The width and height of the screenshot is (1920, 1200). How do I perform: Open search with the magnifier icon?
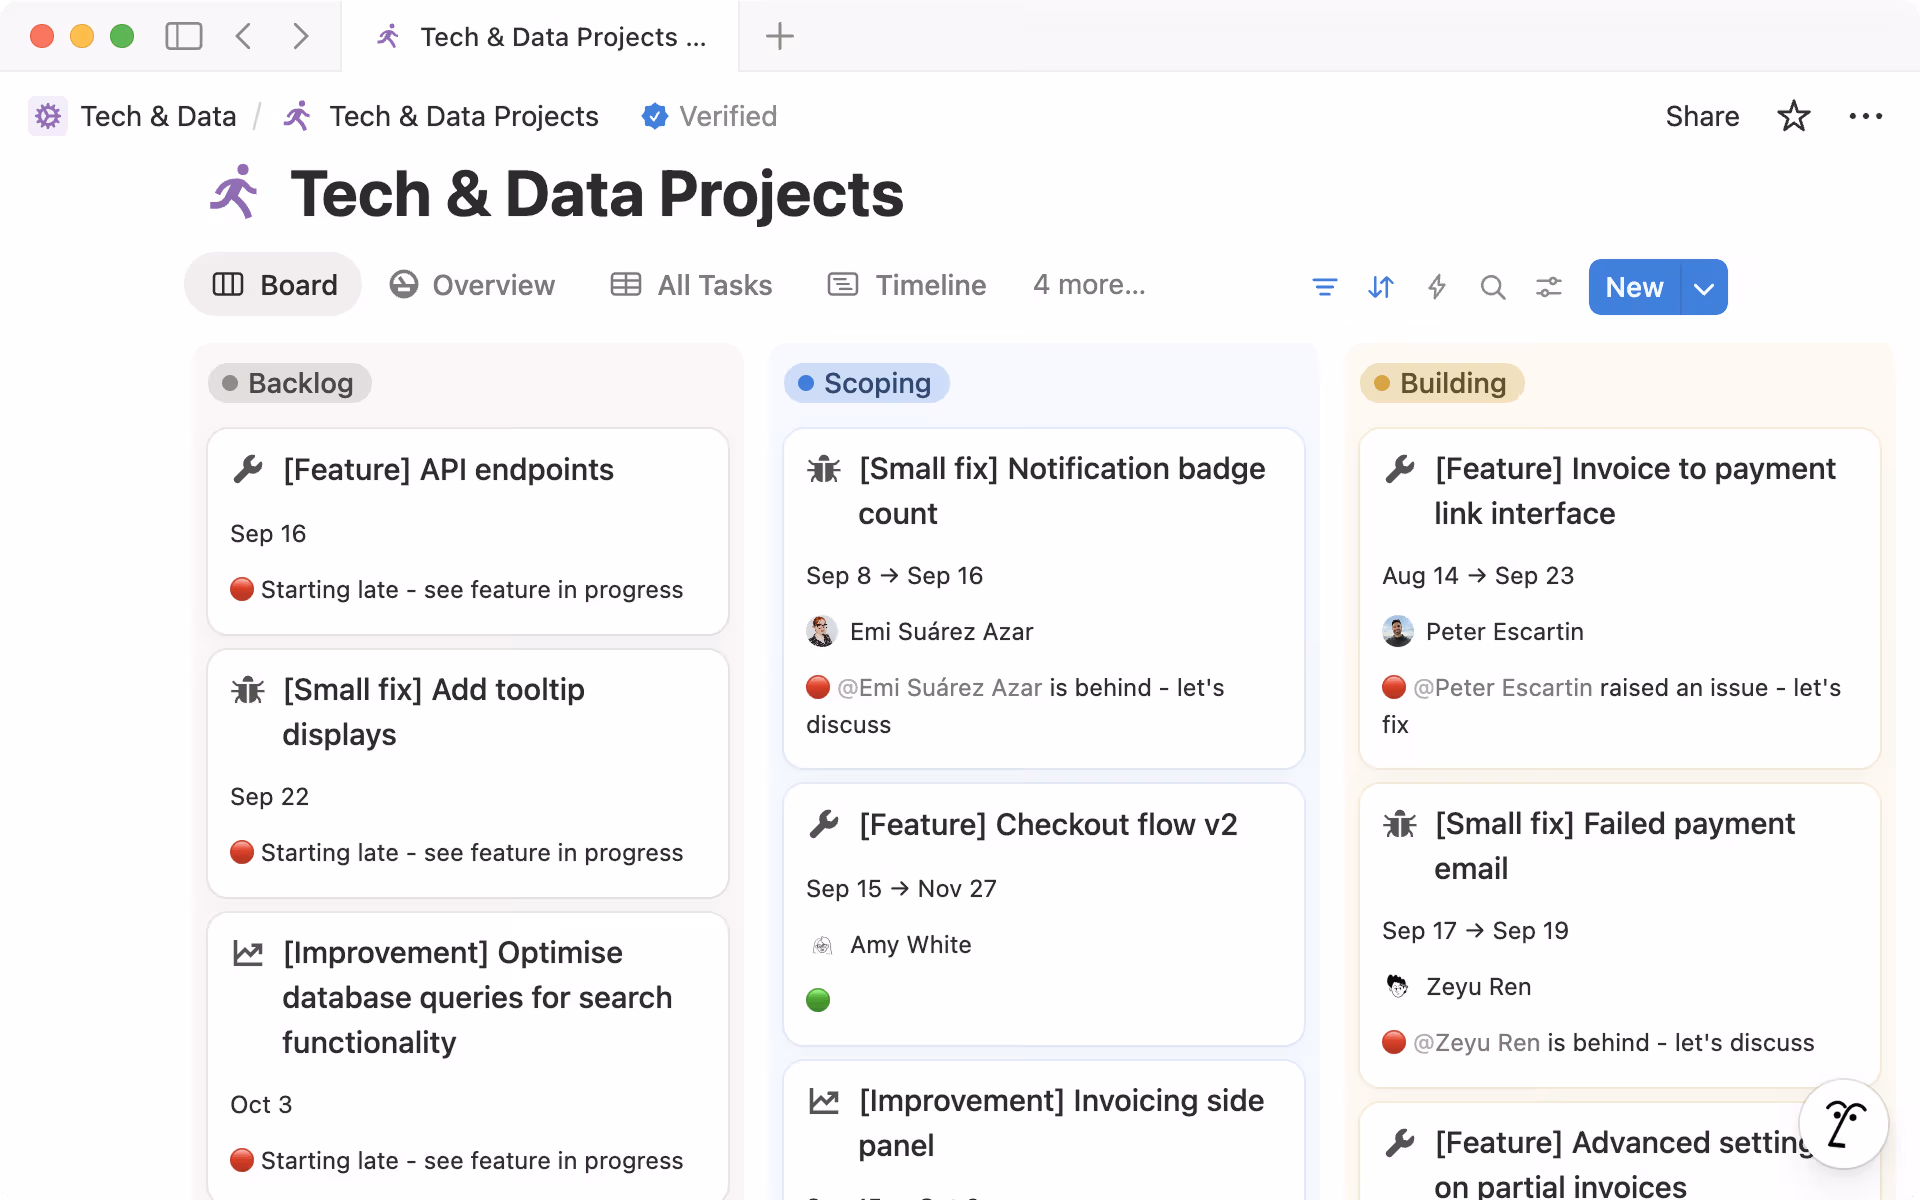[x=1492, y=287]
